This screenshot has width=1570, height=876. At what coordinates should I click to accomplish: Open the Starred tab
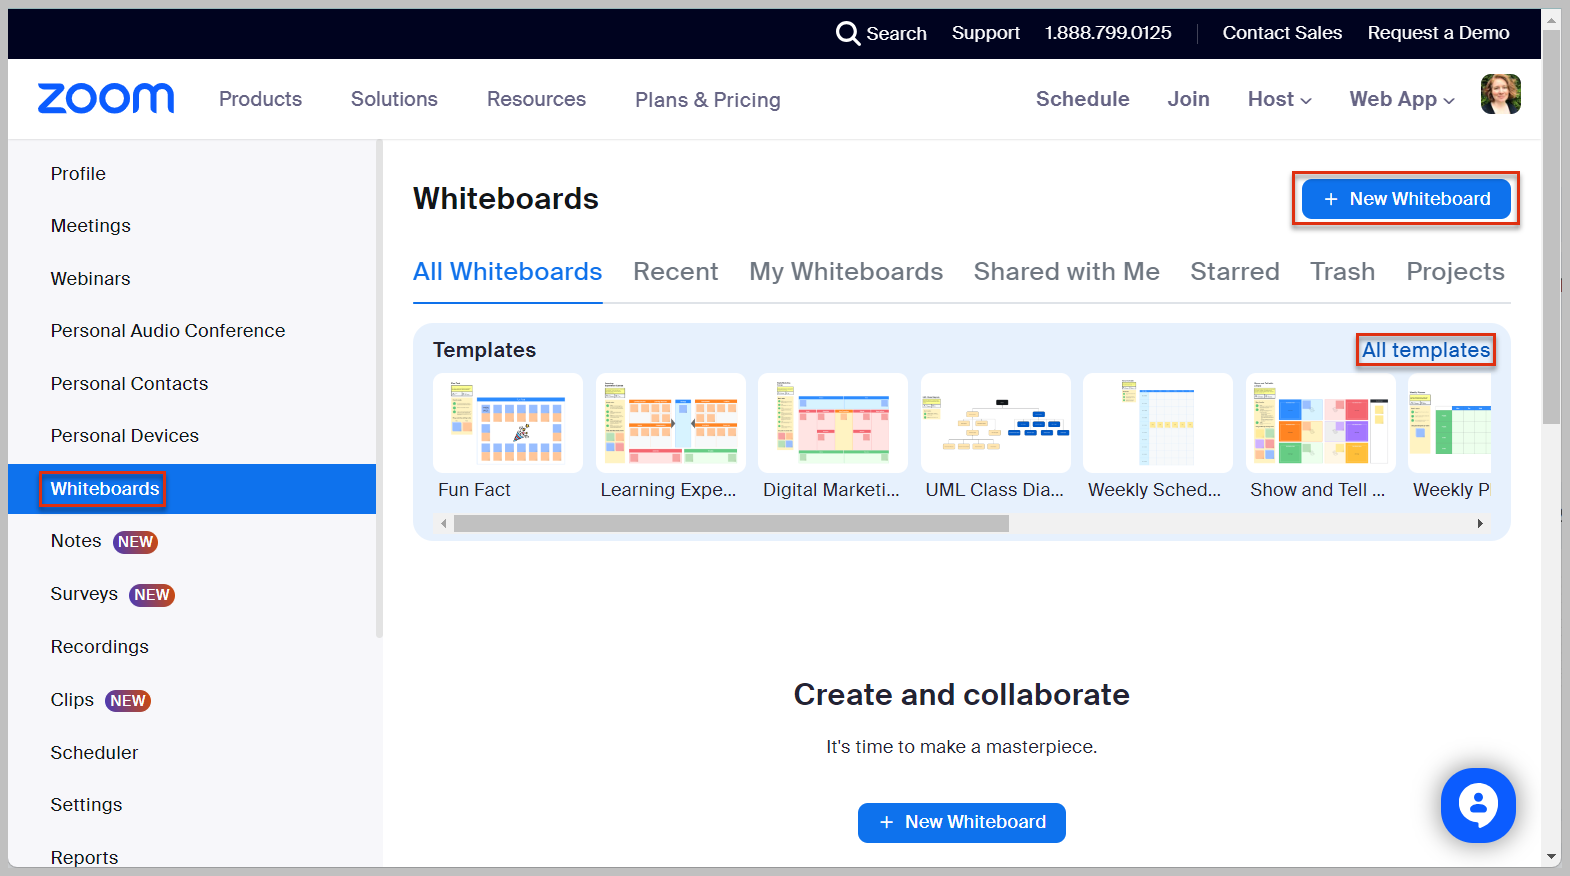pyautogui.click(x=1234, y=272)
